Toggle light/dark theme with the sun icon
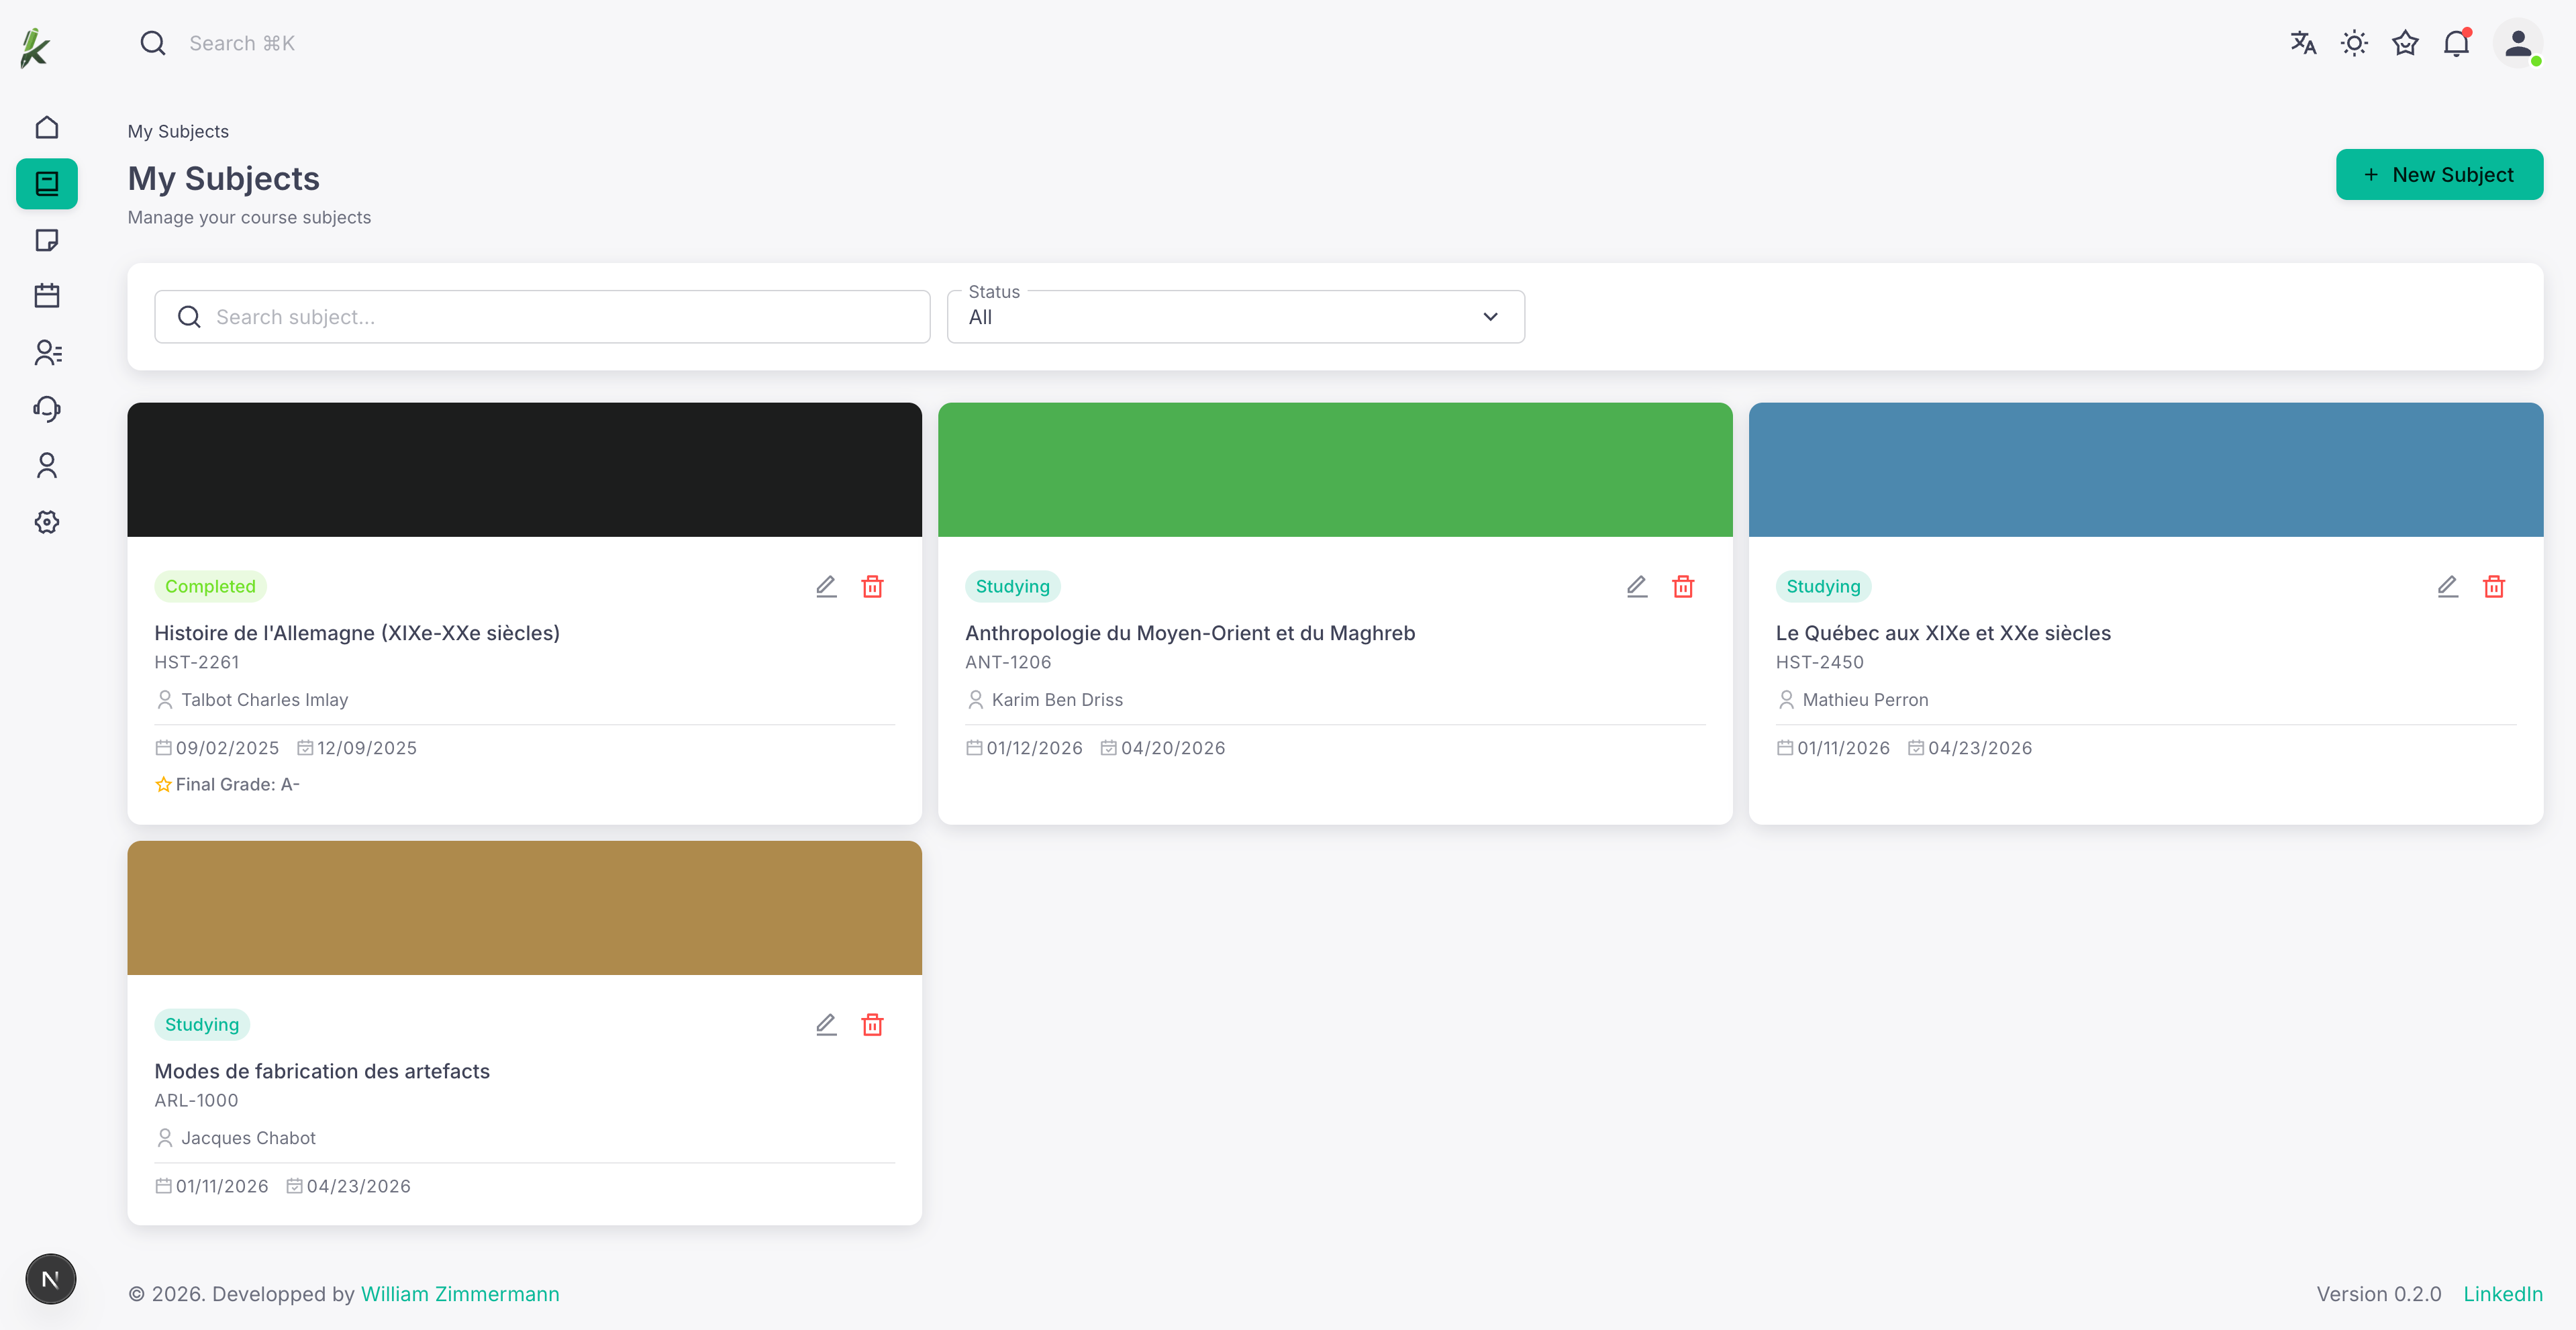This screenshot has height=1330, width=2576. [x=2354, y=43]
